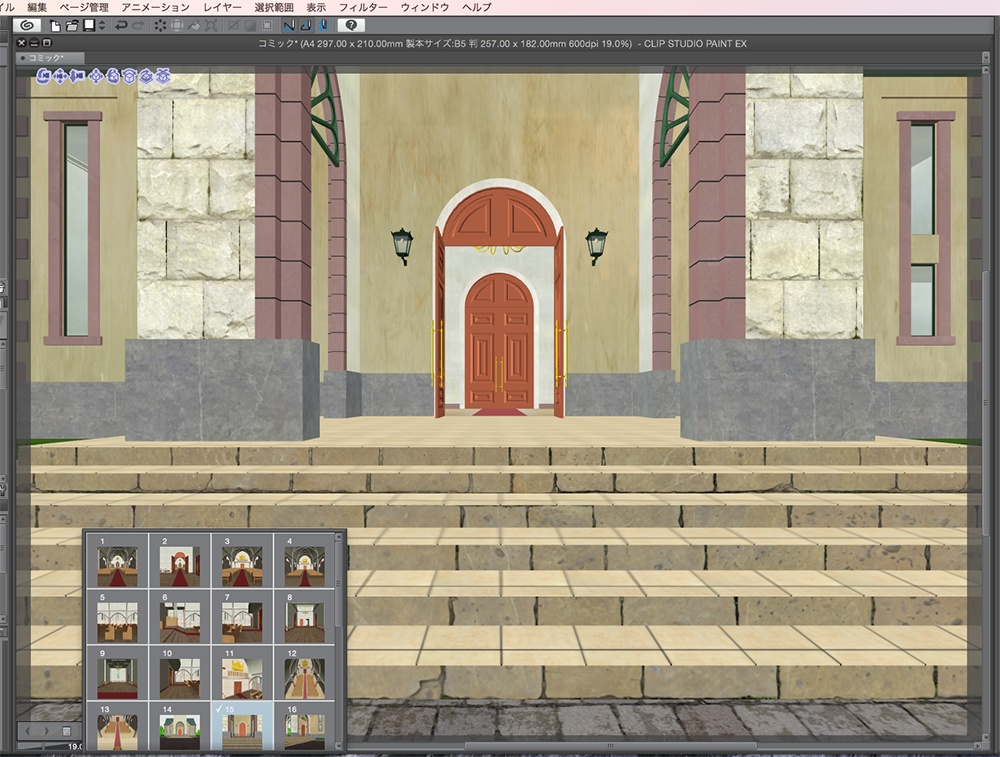Select camera preset thumbnail 9
1000x757 pixels.
(x=117, y=673)
